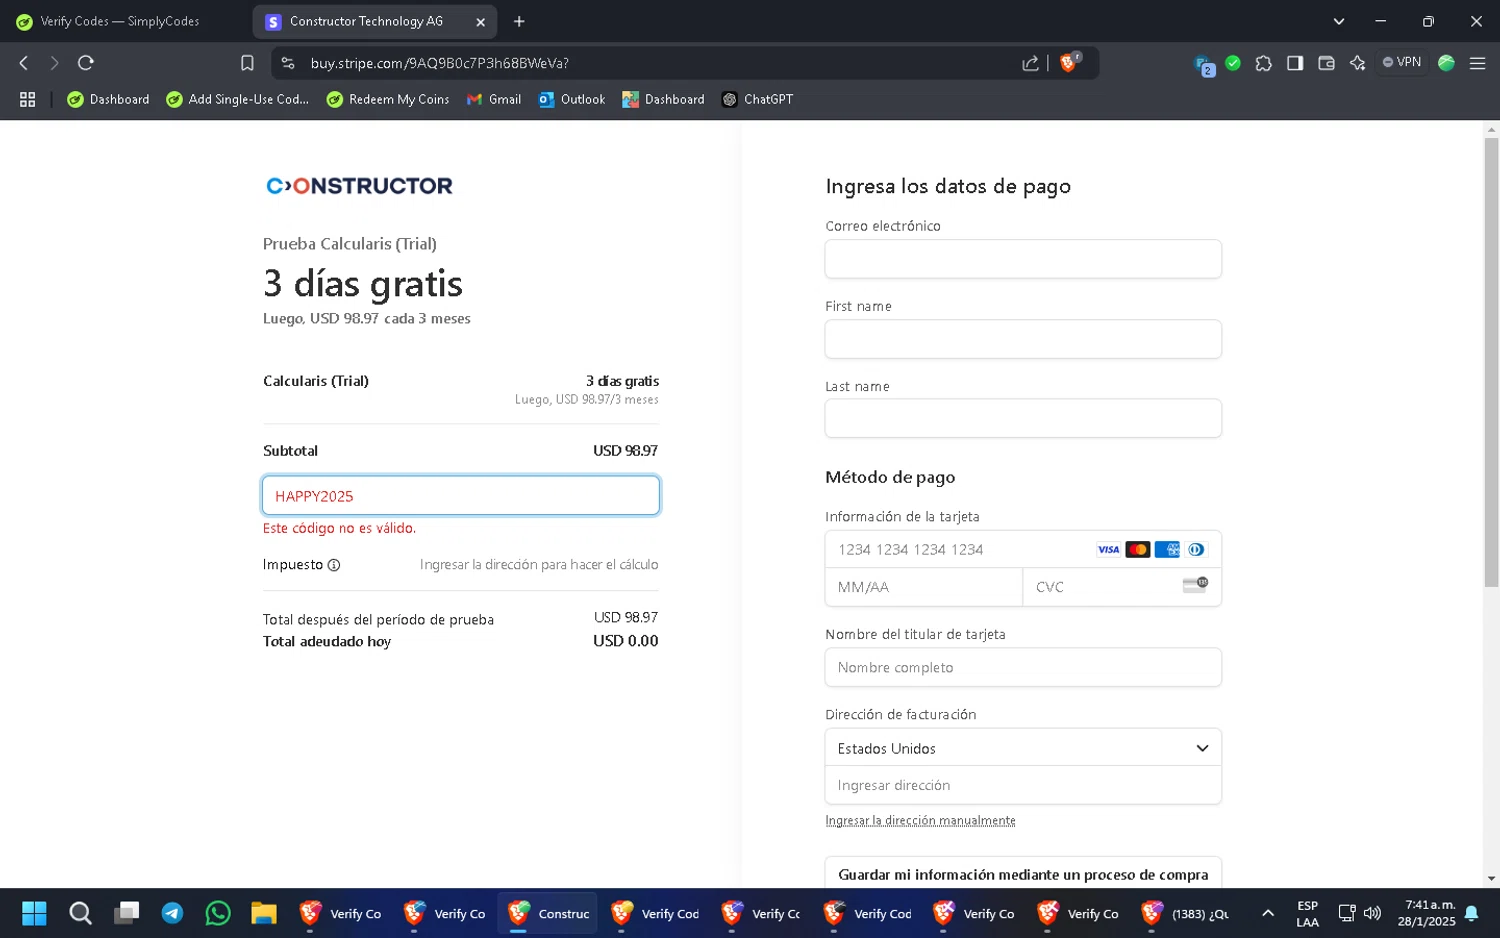The image size is (1500, 938).
Task: Open Task View on taskbar
Action: (x=126, y=913)
